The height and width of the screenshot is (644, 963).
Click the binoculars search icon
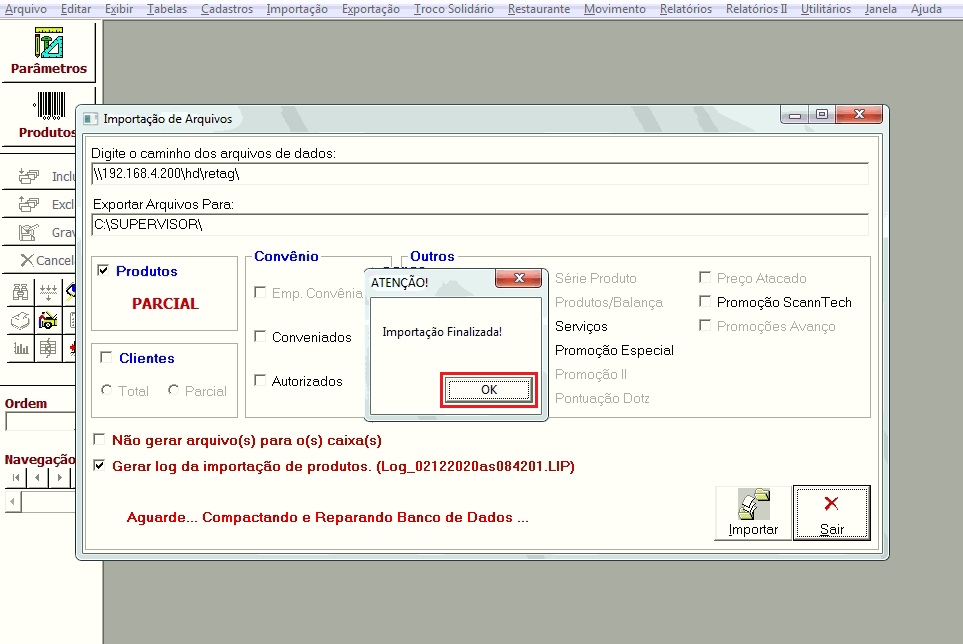20,292
